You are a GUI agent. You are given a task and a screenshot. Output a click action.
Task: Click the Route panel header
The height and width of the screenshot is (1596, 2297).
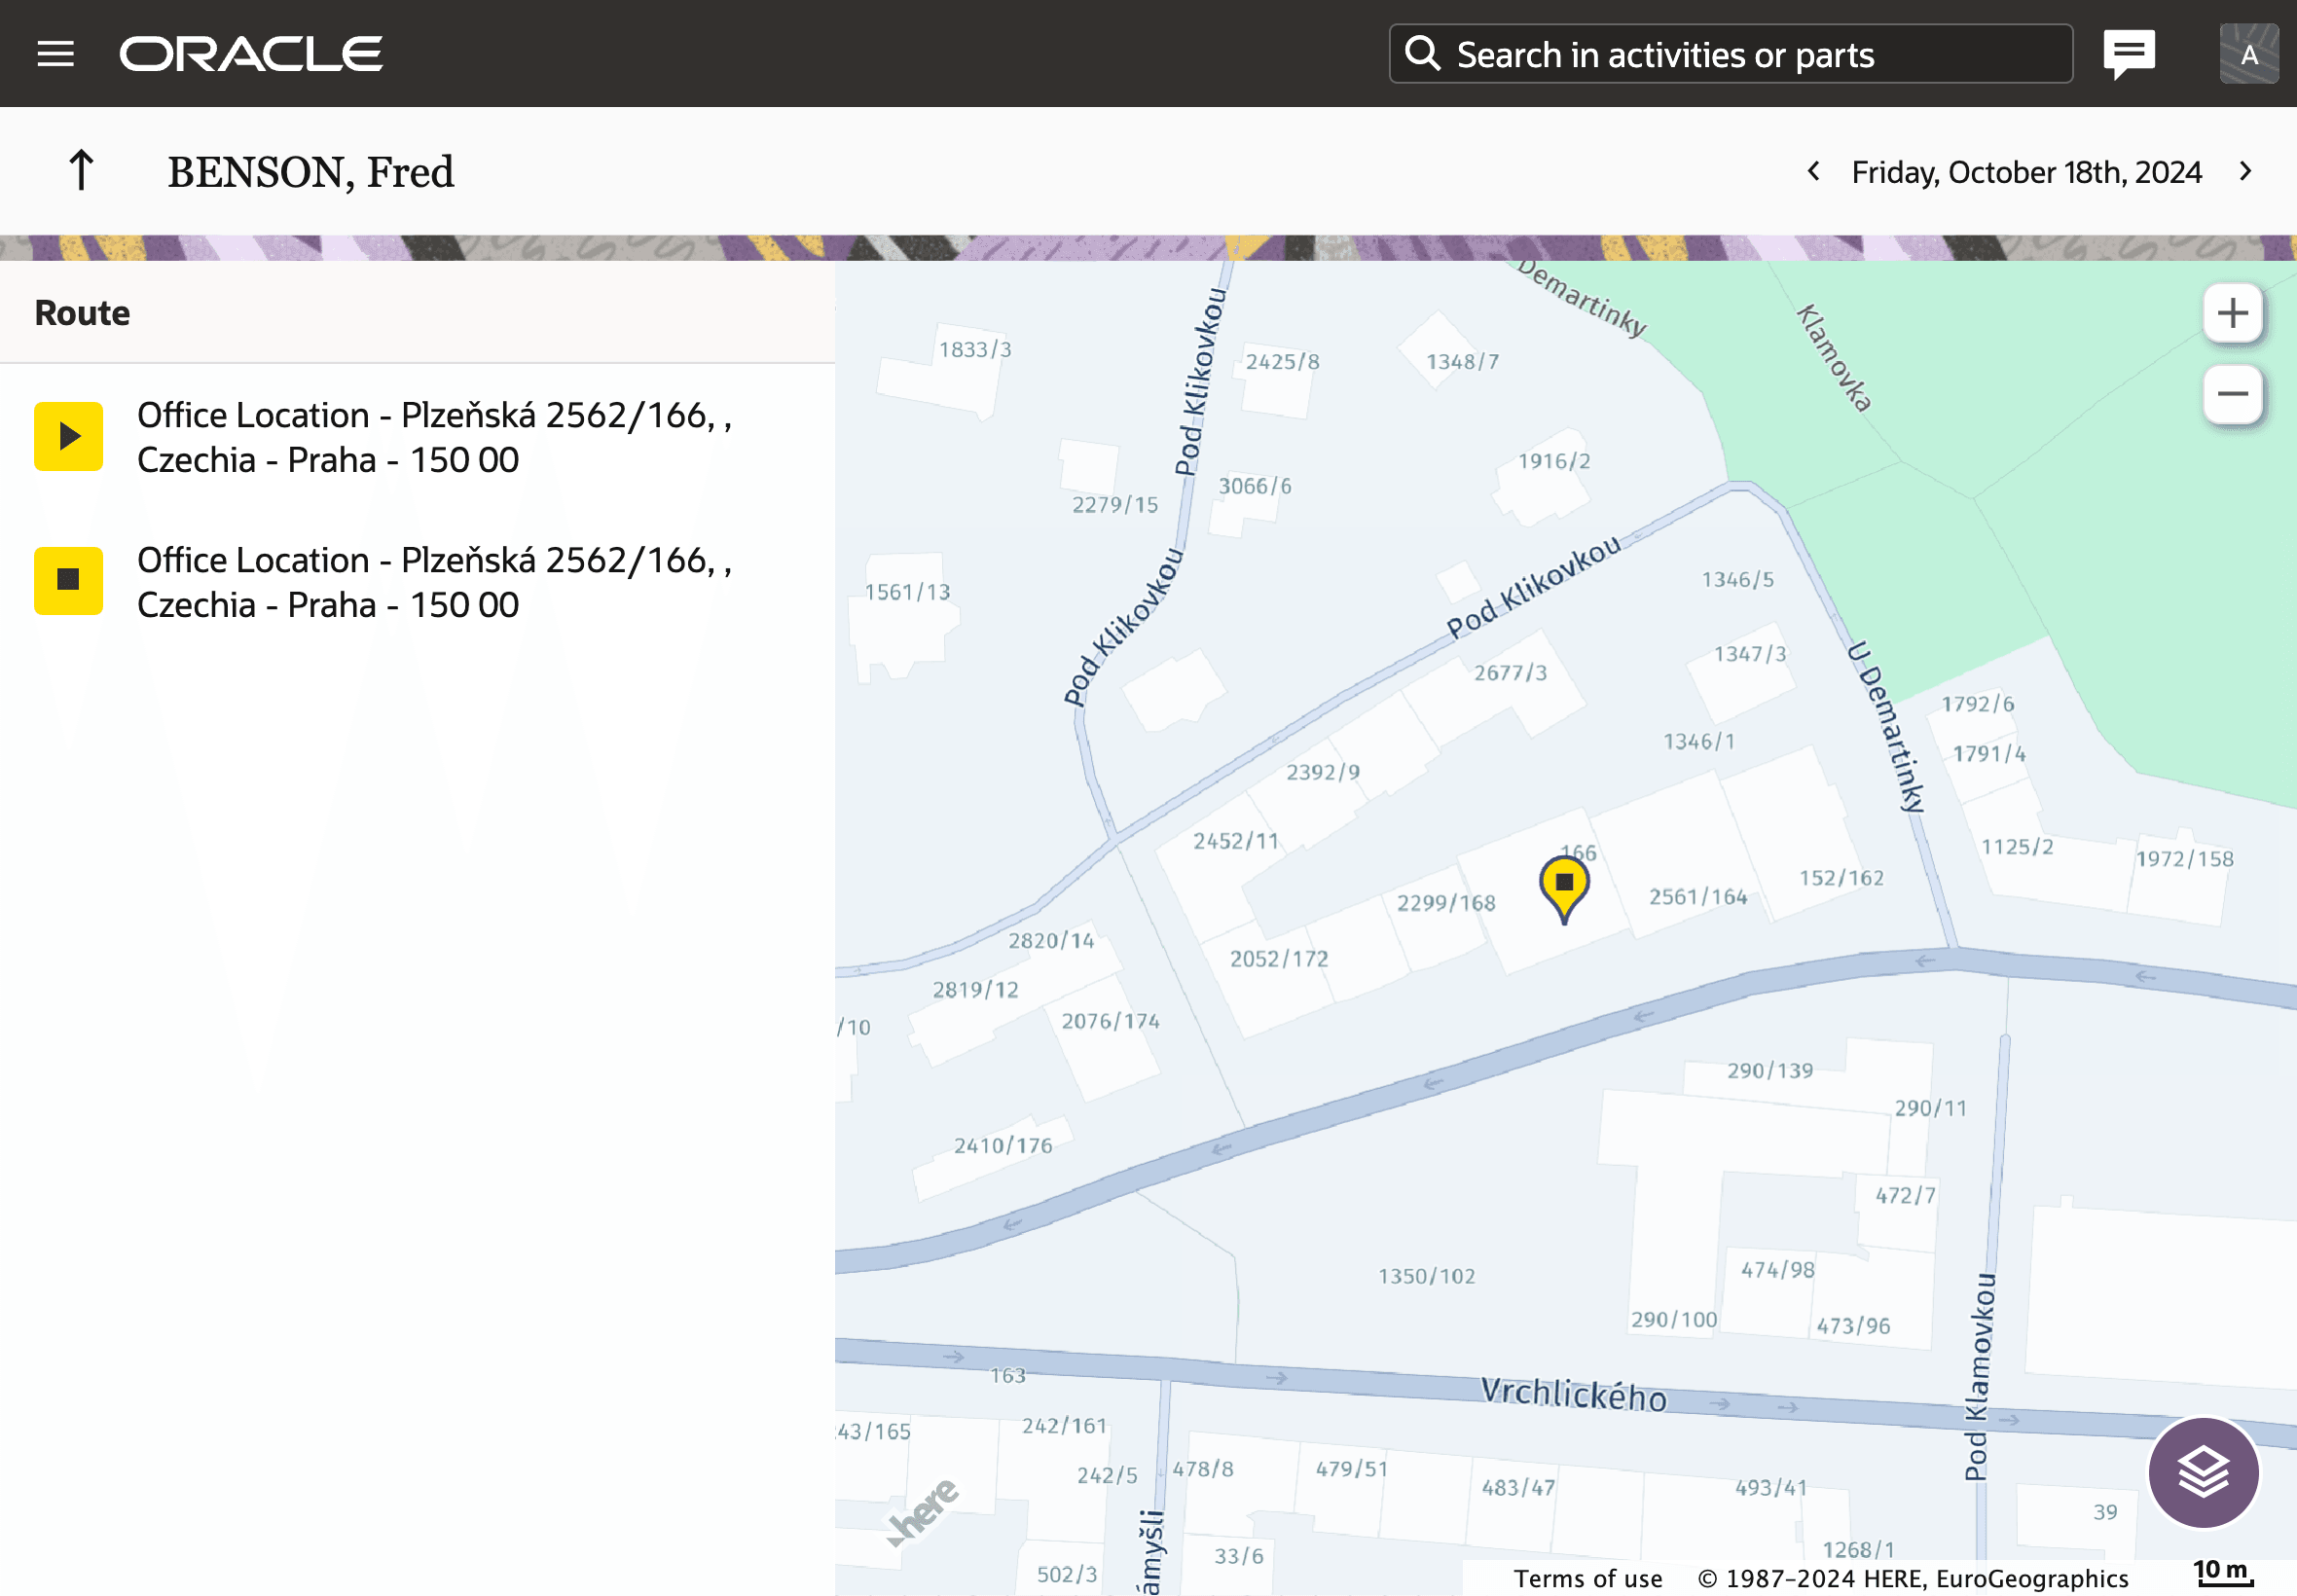point(83,313)
